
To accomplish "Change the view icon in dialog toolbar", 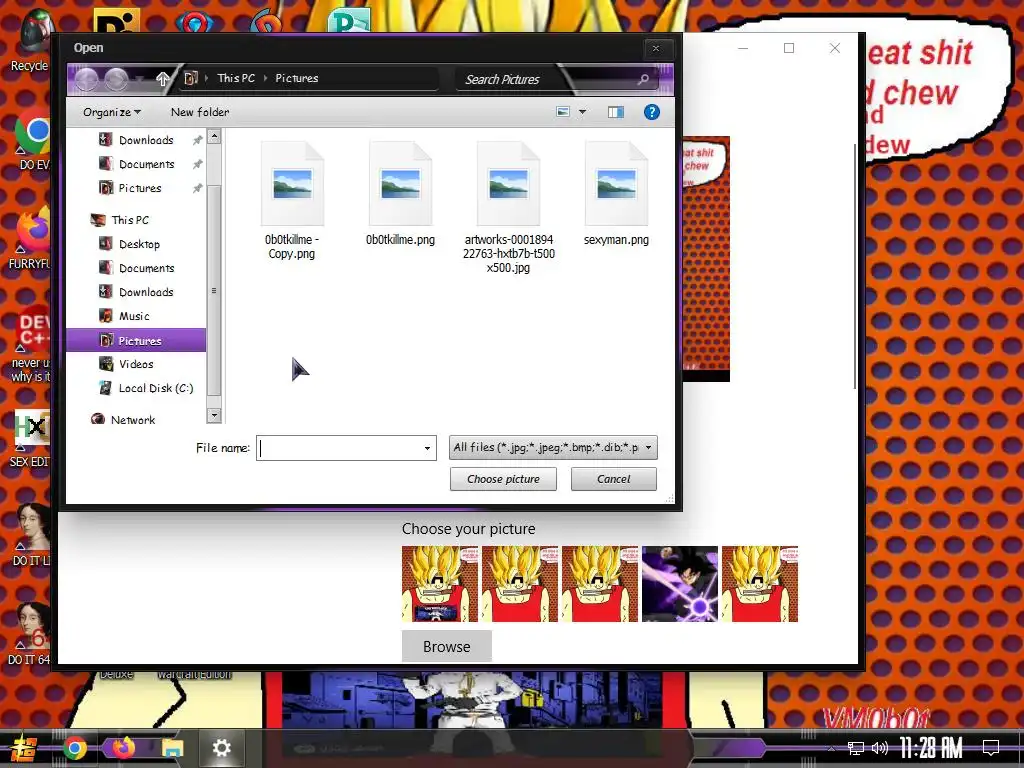I will click(562, 112).
